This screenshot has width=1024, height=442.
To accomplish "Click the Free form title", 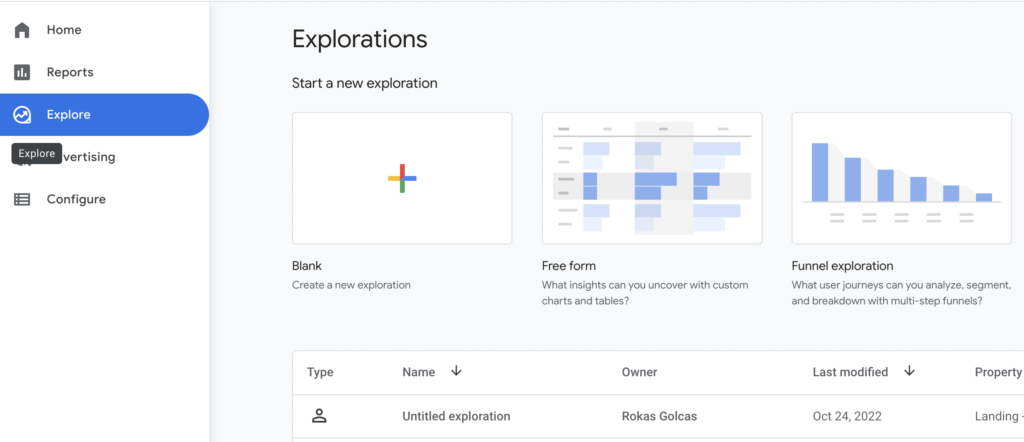I will tap(569, 266).
